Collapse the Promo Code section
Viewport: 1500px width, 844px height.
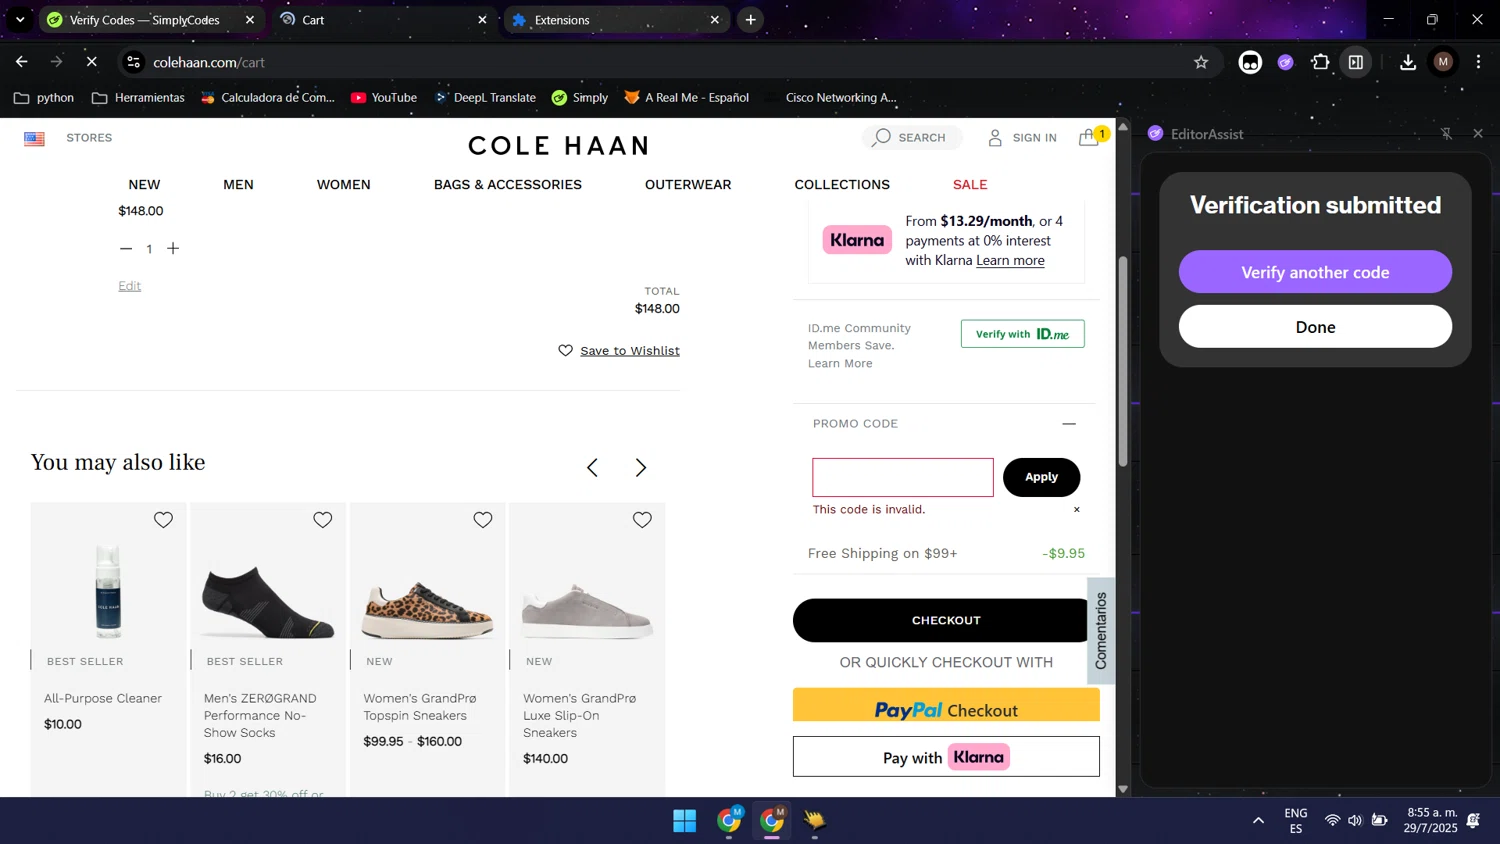click(1069, 424)
